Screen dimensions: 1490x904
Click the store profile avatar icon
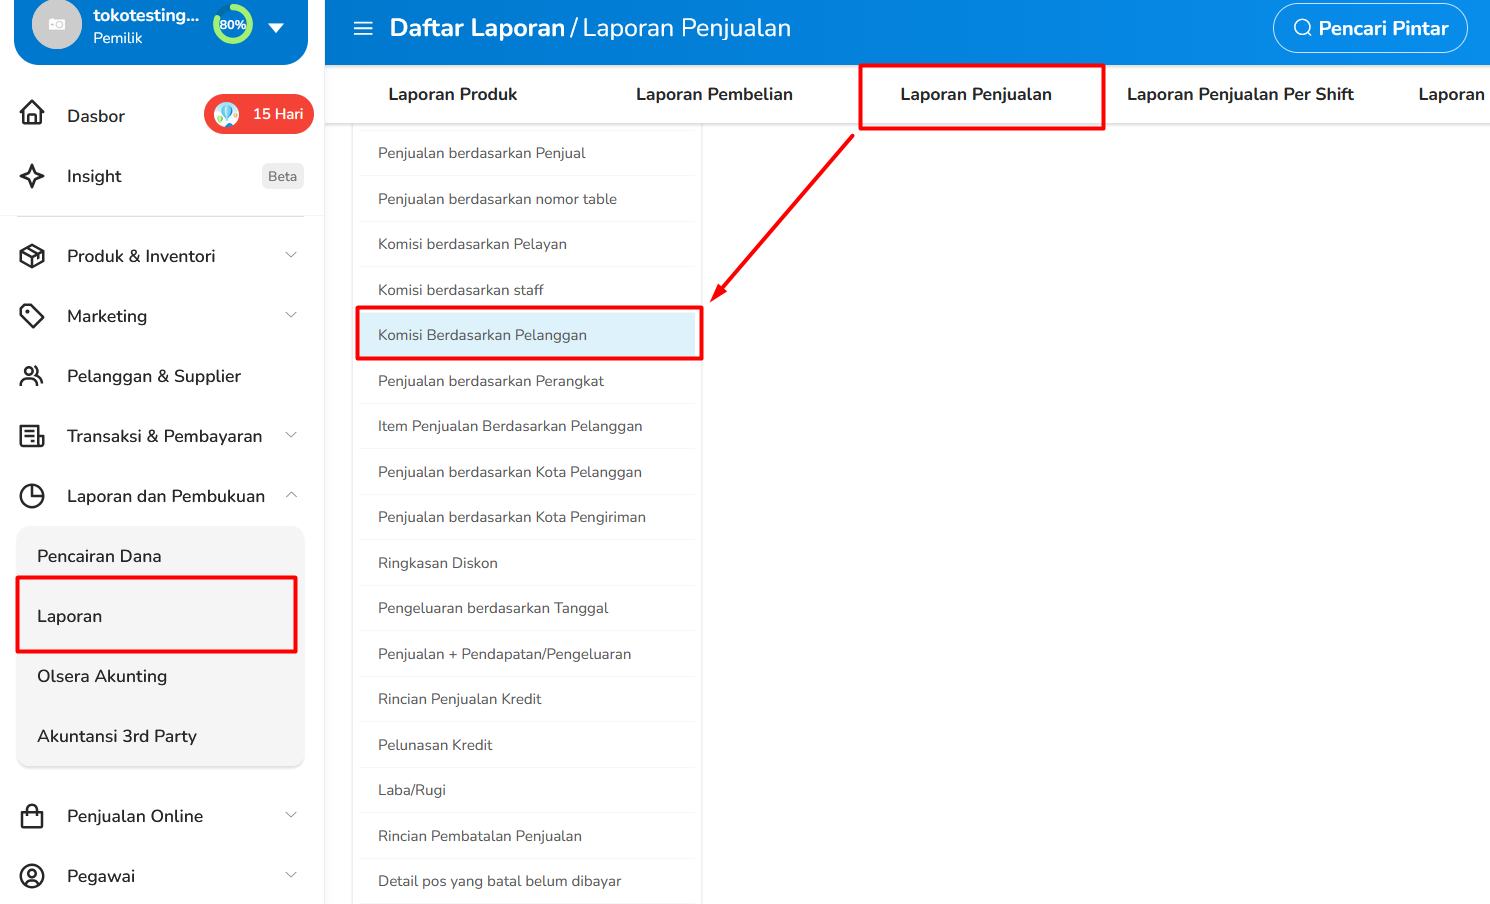[x=57, y=25]
